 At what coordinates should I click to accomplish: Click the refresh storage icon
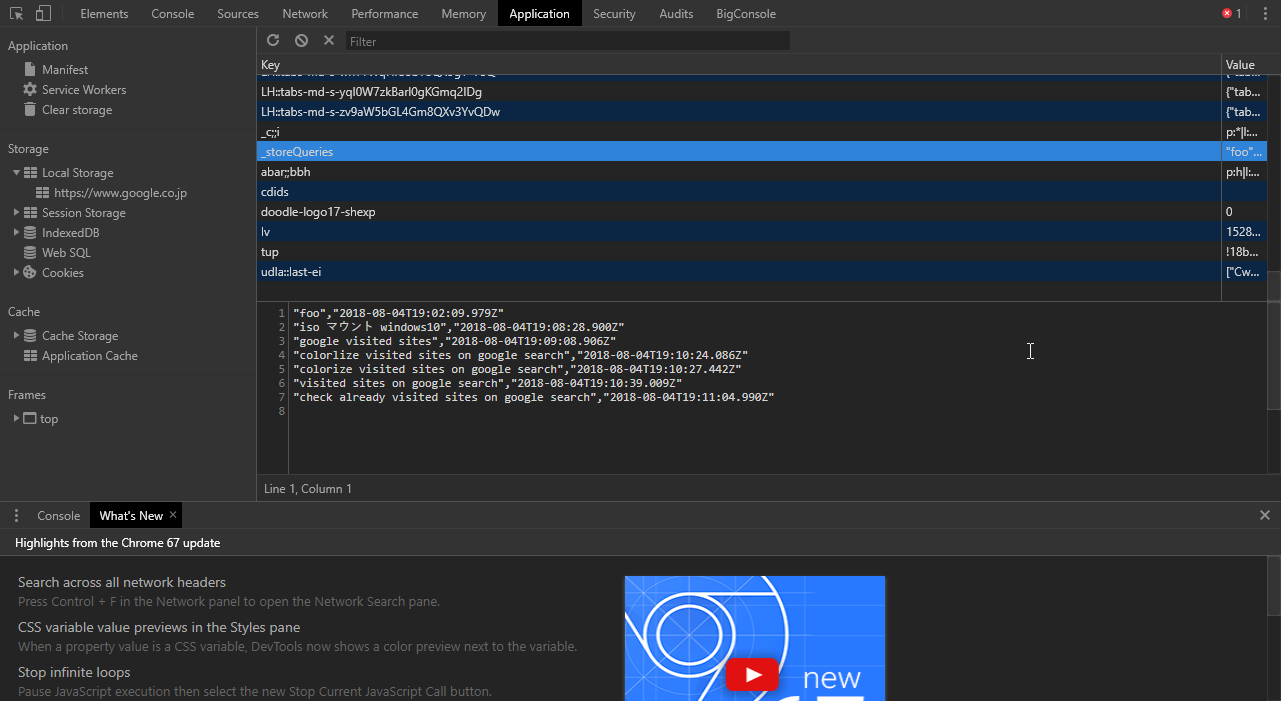click(273, 40)
